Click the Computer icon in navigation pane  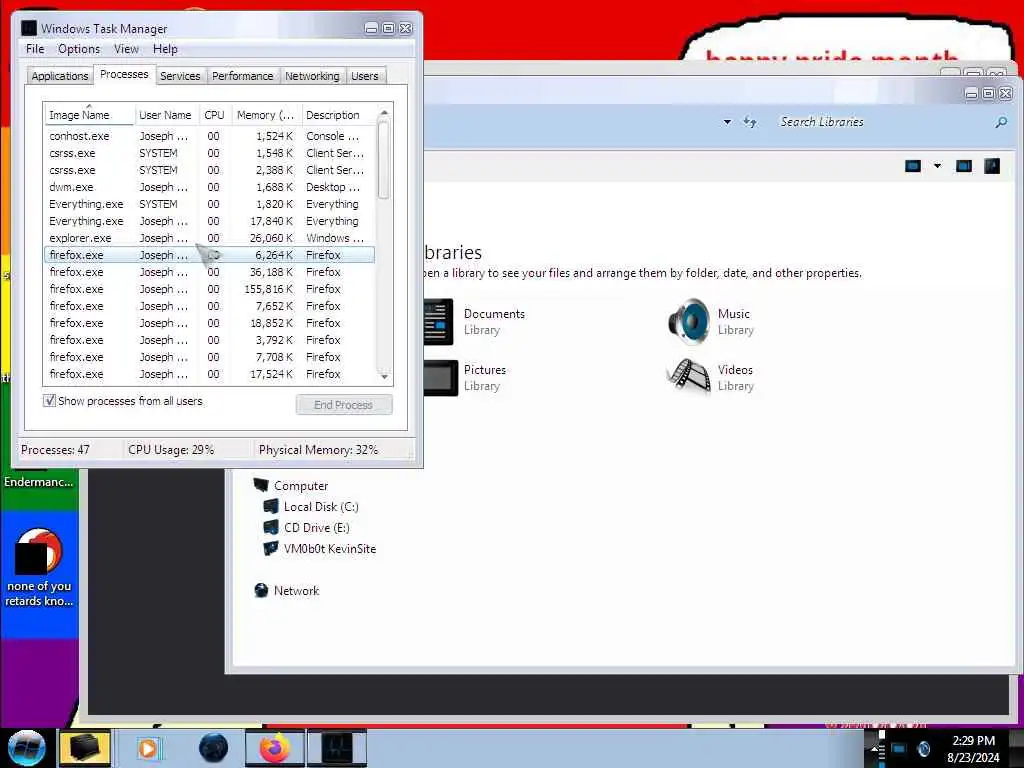point(261,485)
